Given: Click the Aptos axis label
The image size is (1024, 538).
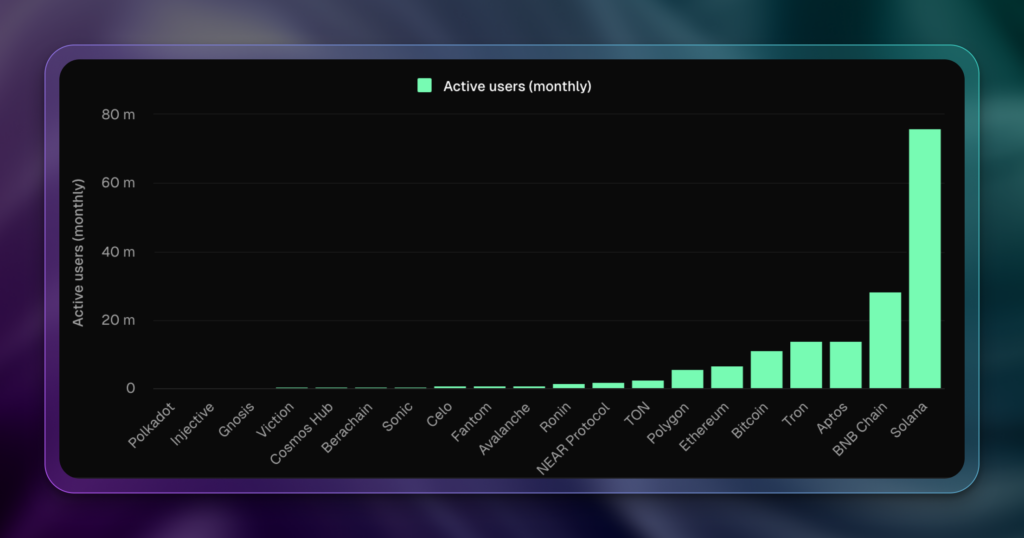Looking at the screenshot, I should coord(832,418).
